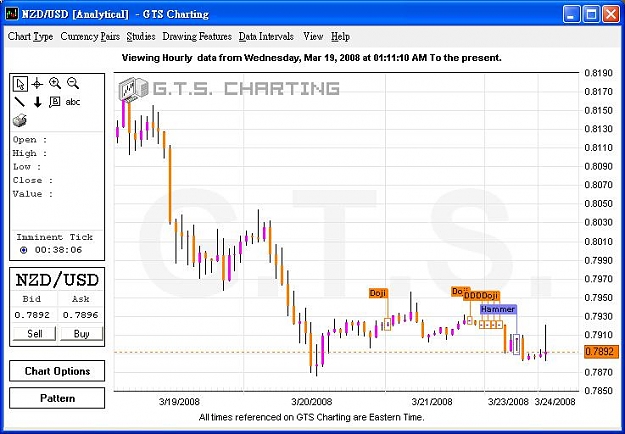Select the line drawing tool
This screenshot has width=625, height=434.
coord(20,102)
